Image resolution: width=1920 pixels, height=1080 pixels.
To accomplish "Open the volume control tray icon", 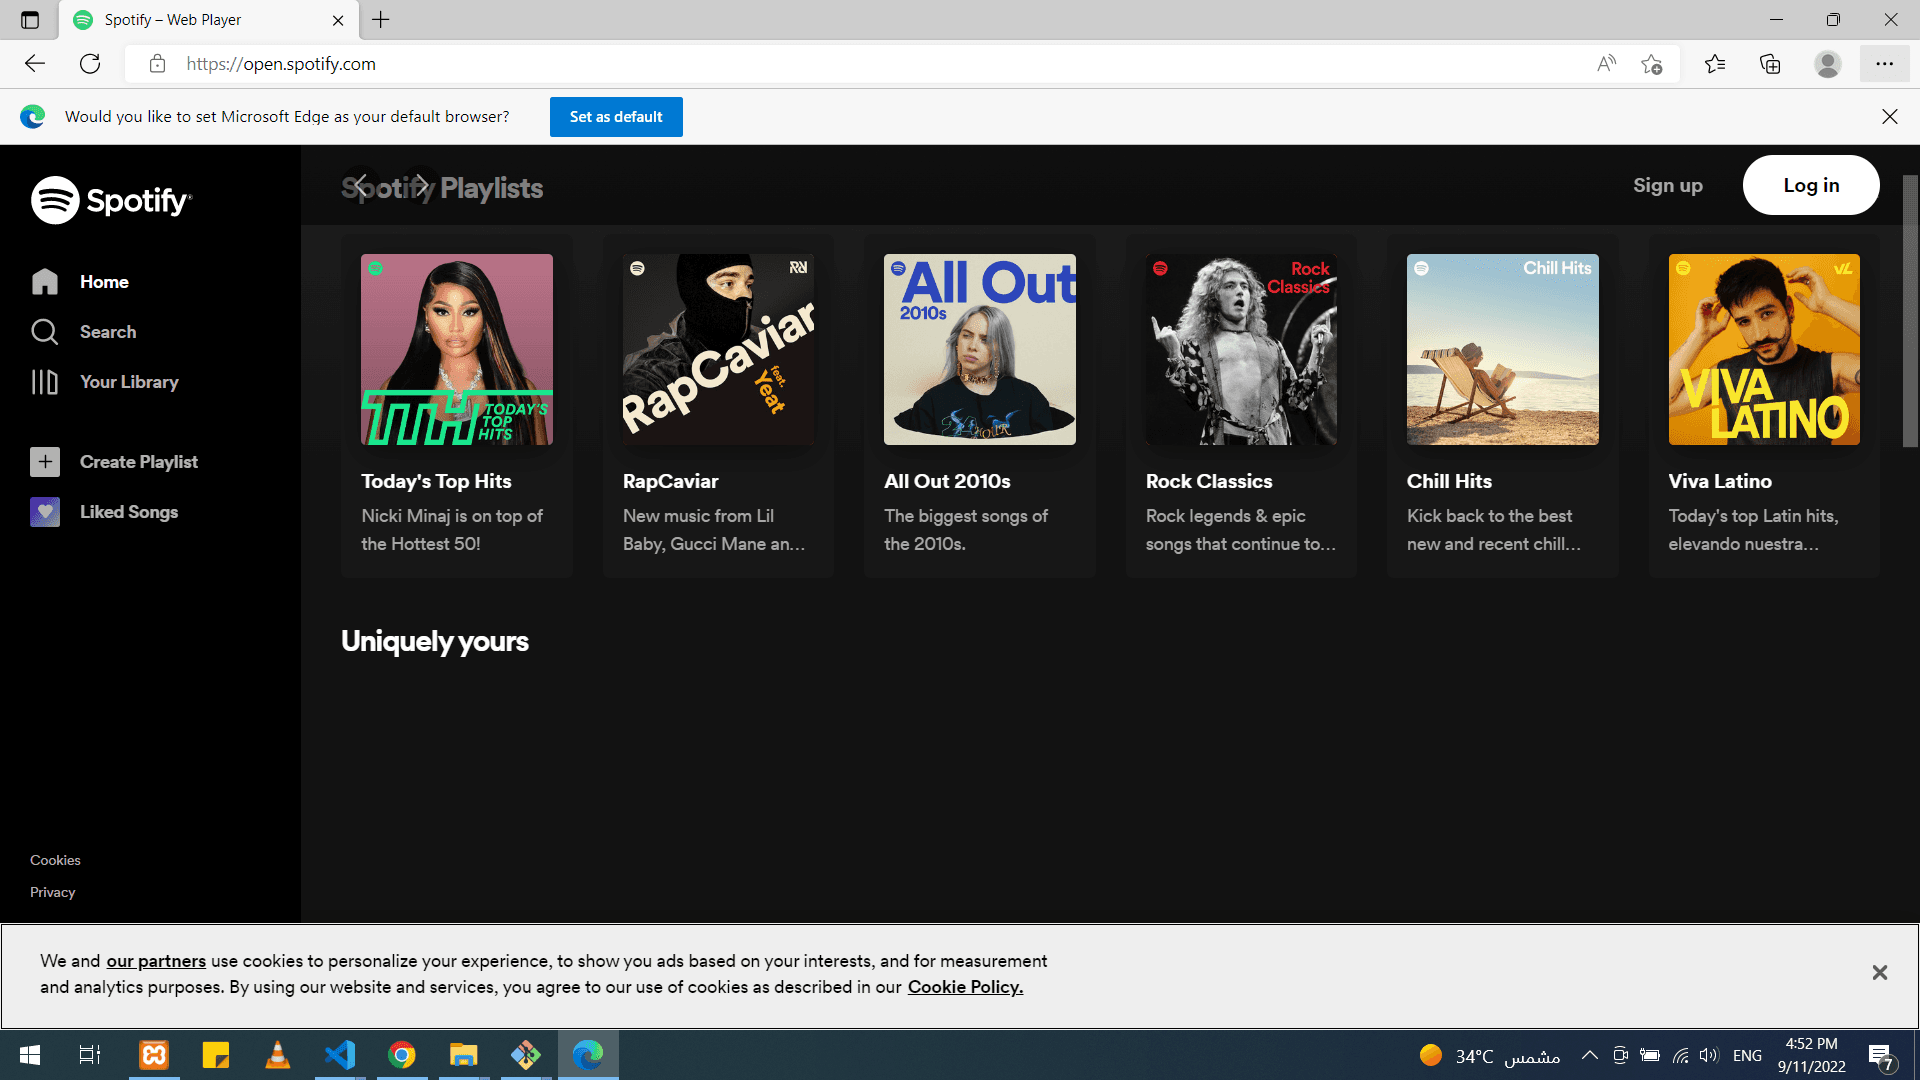I will point(1709,1055).
